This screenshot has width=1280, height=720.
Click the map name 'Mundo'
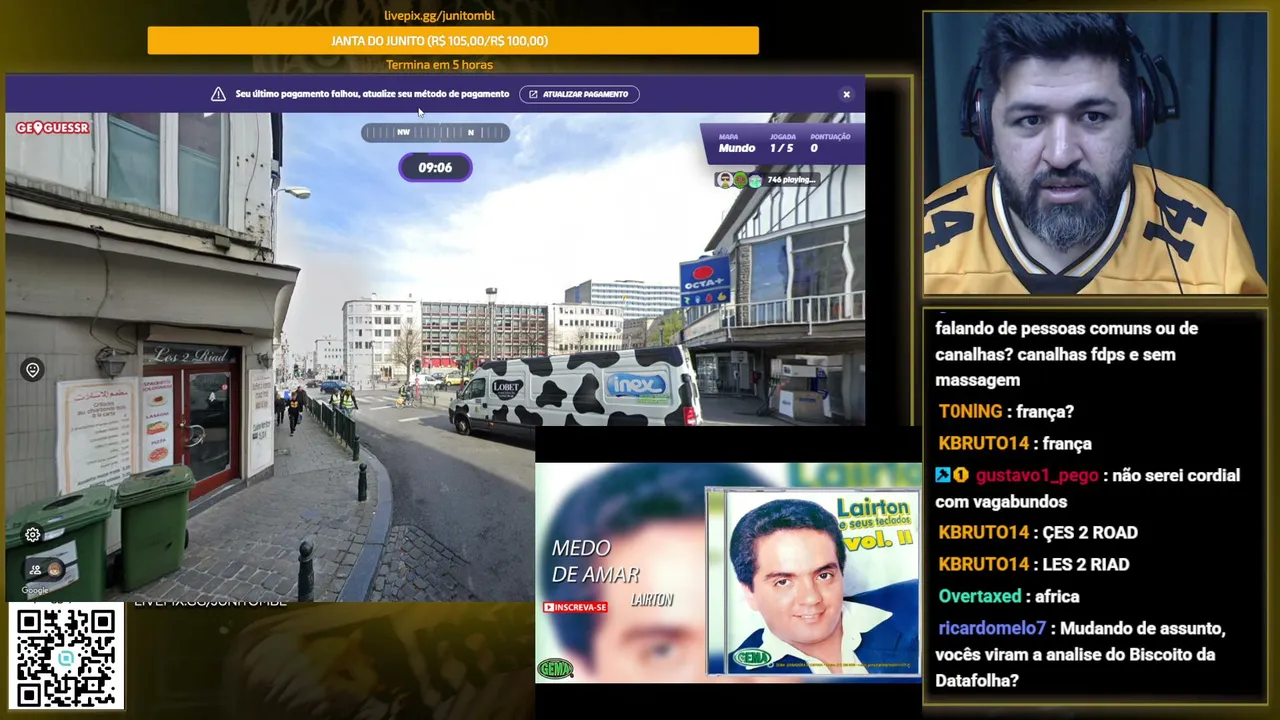point(737,148)
